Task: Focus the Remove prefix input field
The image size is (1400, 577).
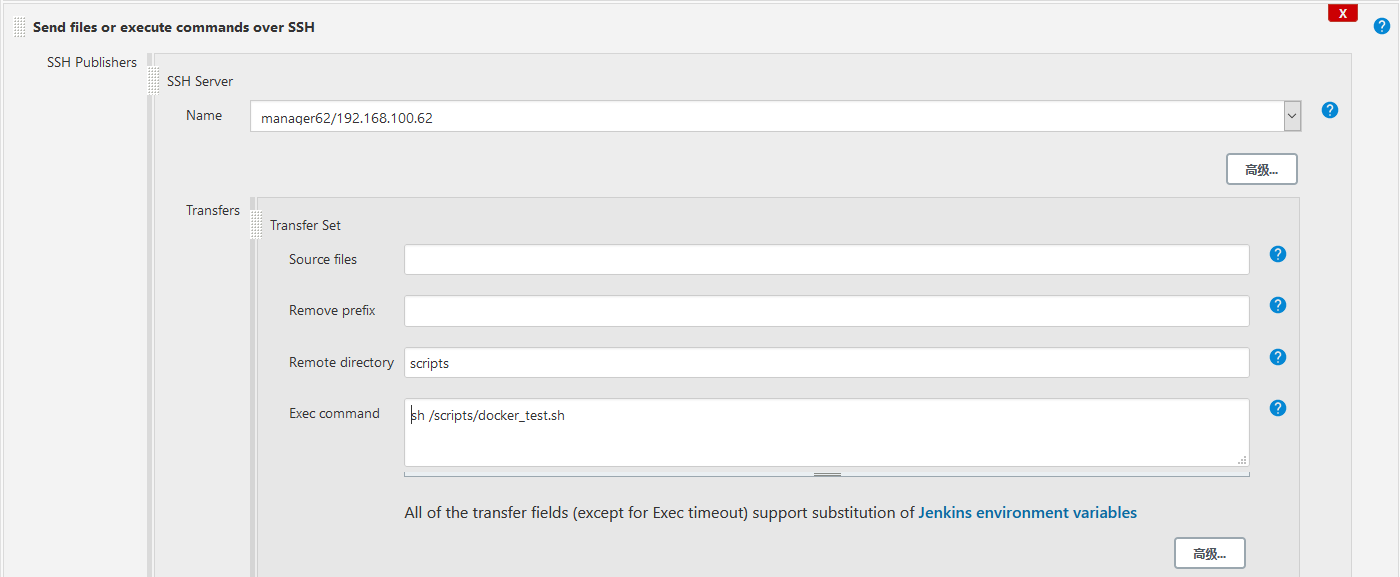Action: coord(826,311)
